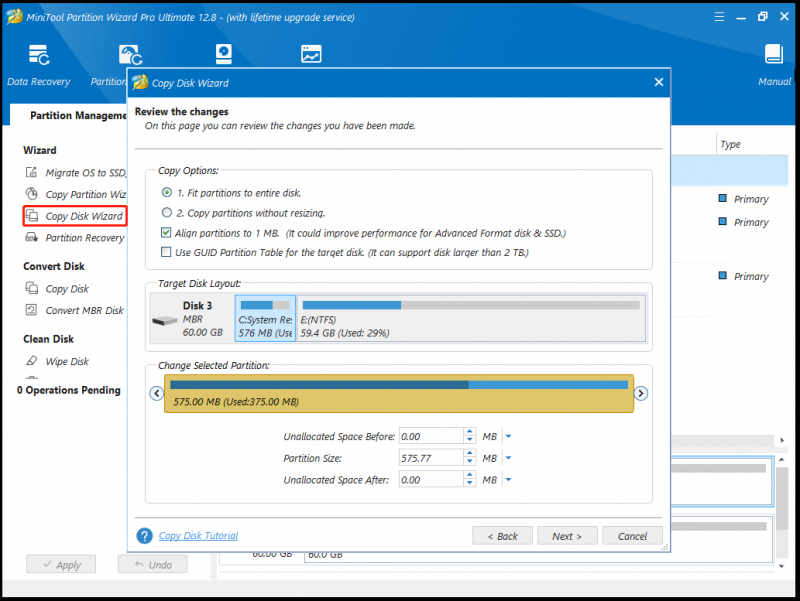This screenshot has width=800, height=601.
Task: Click the Partition Management tab
Action: point(78,115)
